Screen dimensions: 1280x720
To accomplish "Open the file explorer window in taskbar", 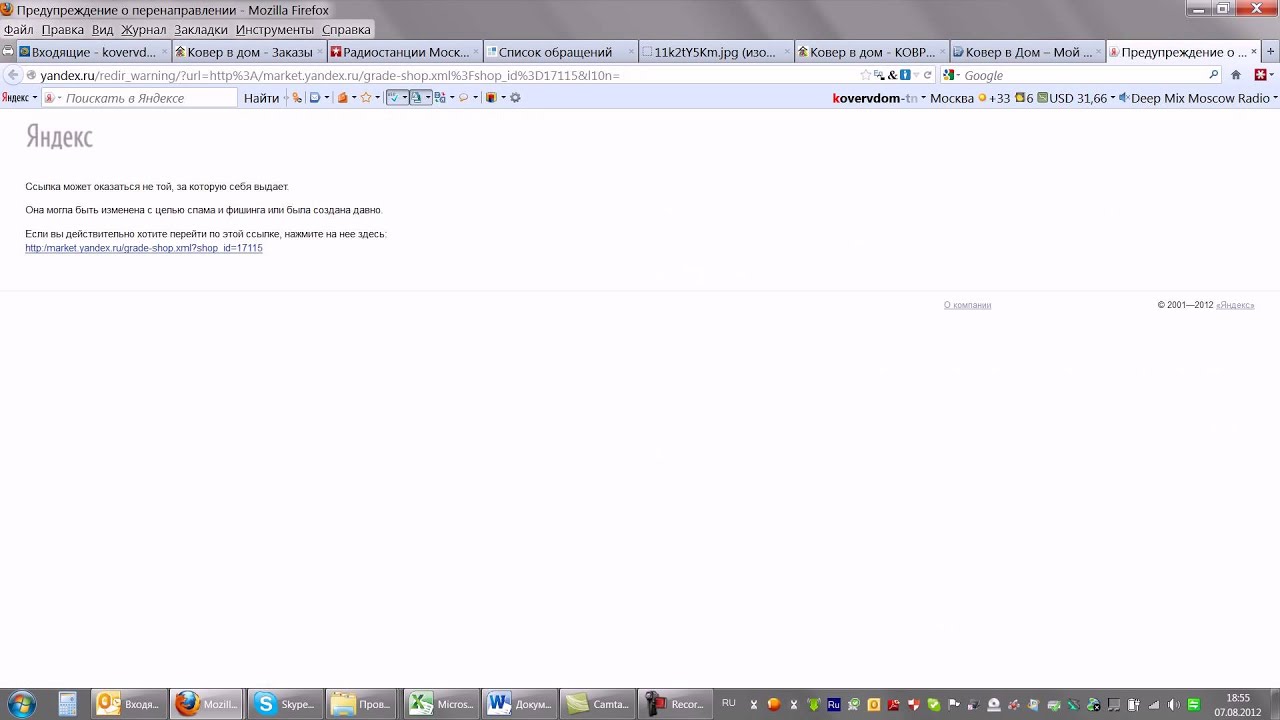I will (x=362, y=704).
